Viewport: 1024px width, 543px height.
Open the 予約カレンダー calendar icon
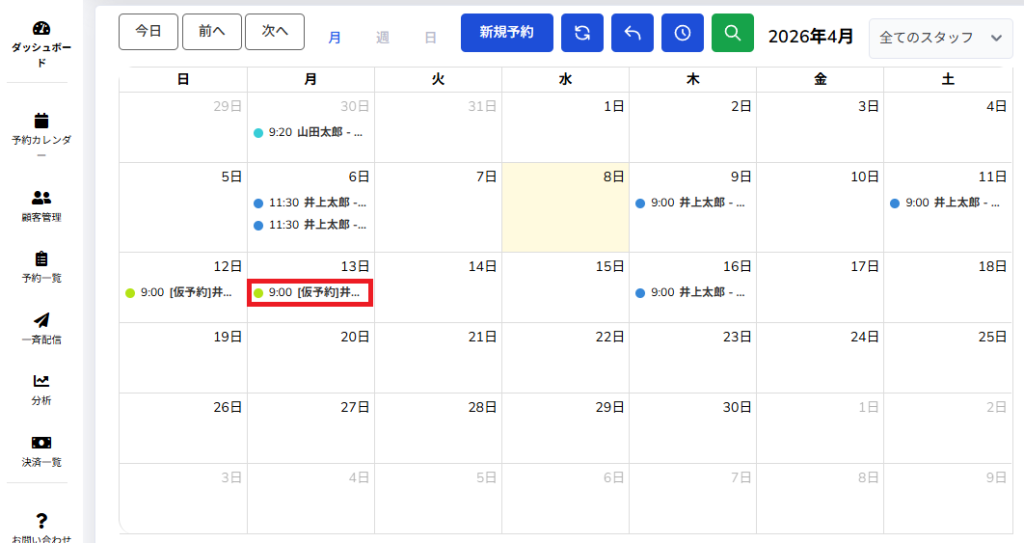click(41, 120)
